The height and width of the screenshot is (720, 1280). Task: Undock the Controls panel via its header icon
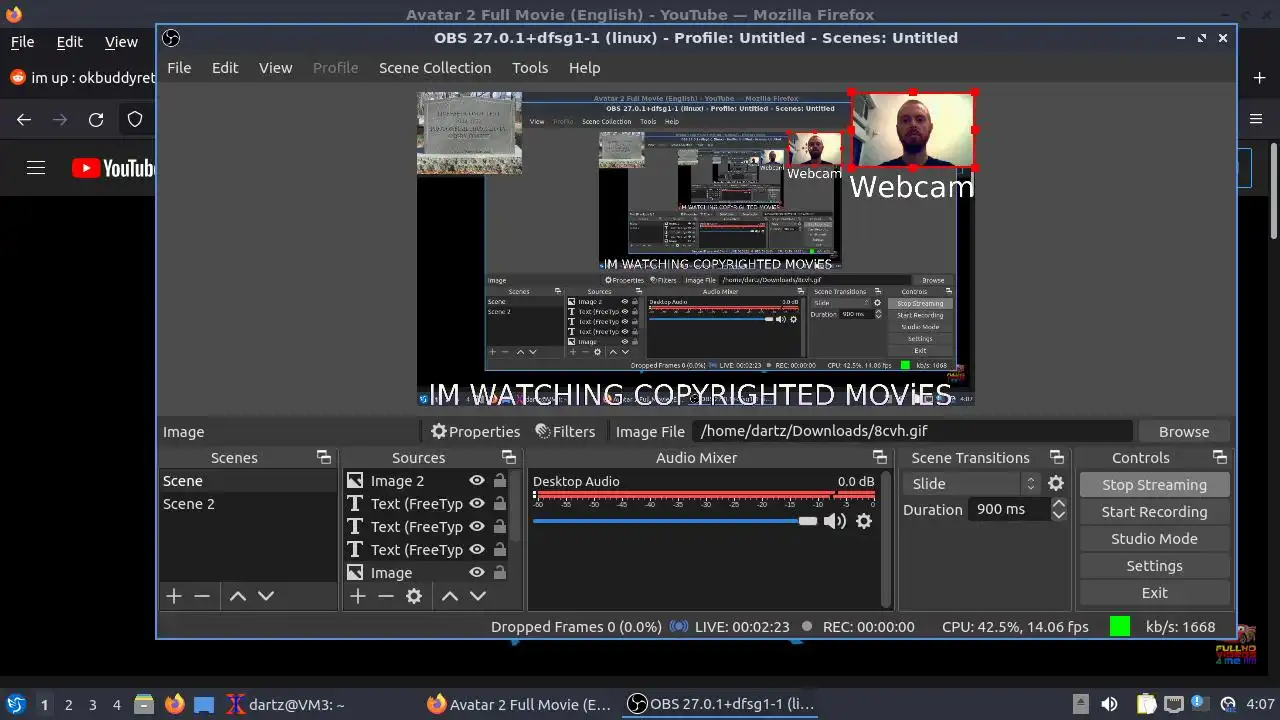click(1220, 457)
